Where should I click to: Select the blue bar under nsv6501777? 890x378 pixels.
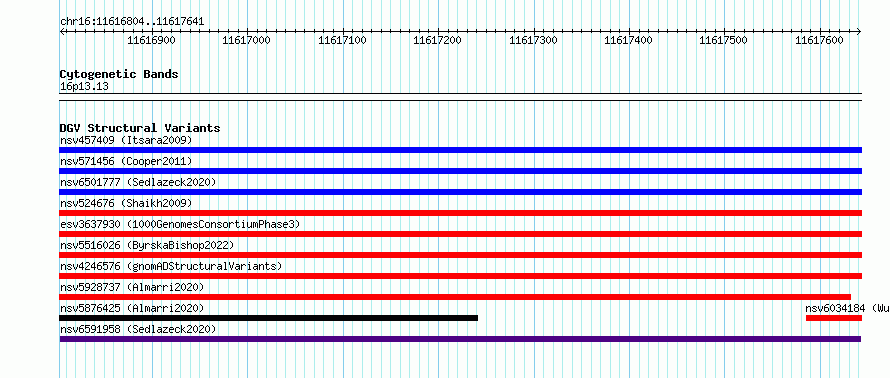pos(460,192)
